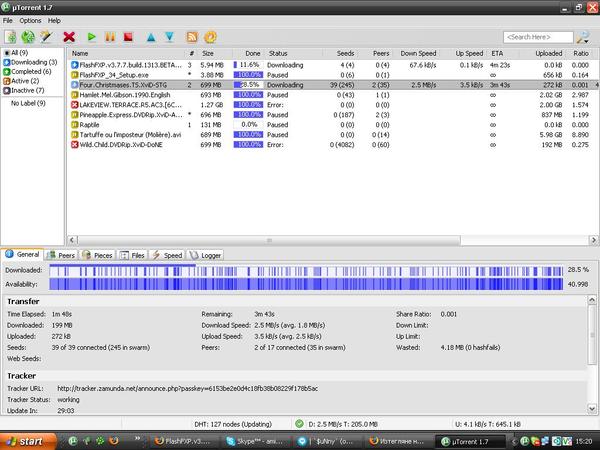Select the Wild.Child.DVDRip.XviD-DoNE torrent
Viewport: 600px width, 450px height.
click(x=333, y=145)
